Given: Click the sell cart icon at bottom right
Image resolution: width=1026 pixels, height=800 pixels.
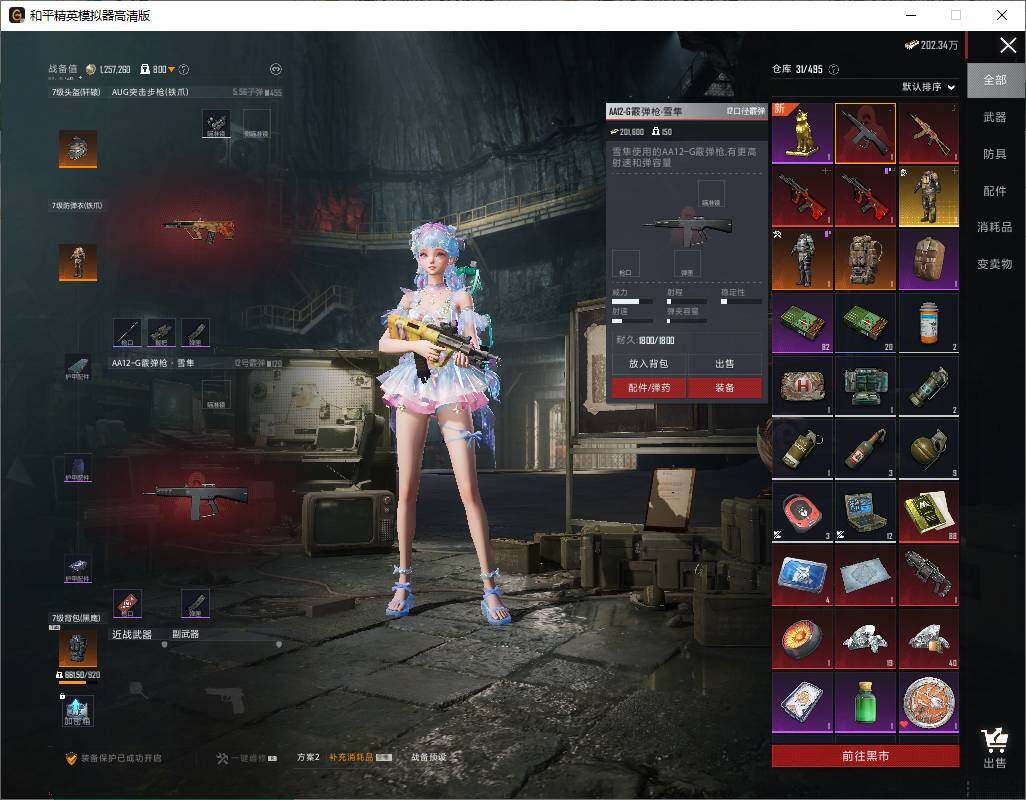Looking at the screenshot, I should [995, 748].
